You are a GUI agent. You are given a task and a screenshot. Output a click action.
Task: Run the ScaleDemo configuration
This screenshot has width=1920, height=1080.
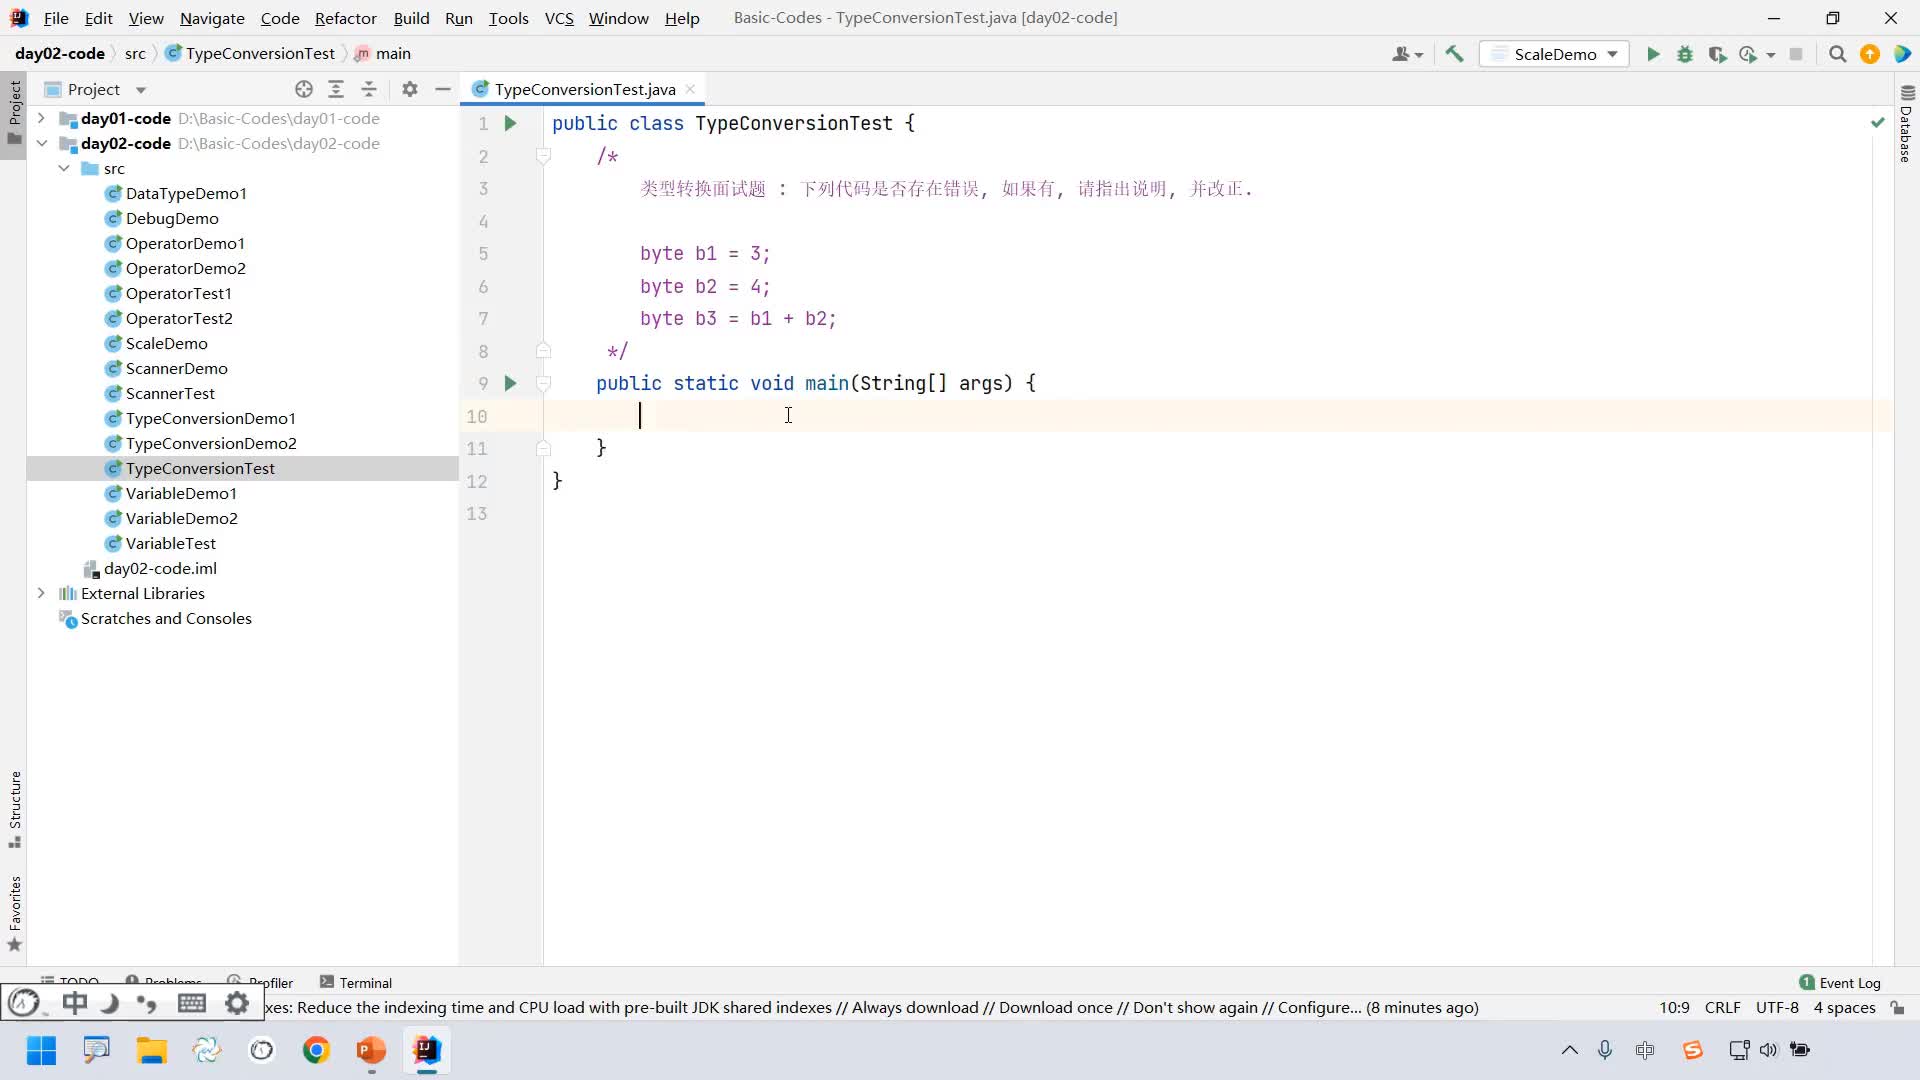[1653, 54]
